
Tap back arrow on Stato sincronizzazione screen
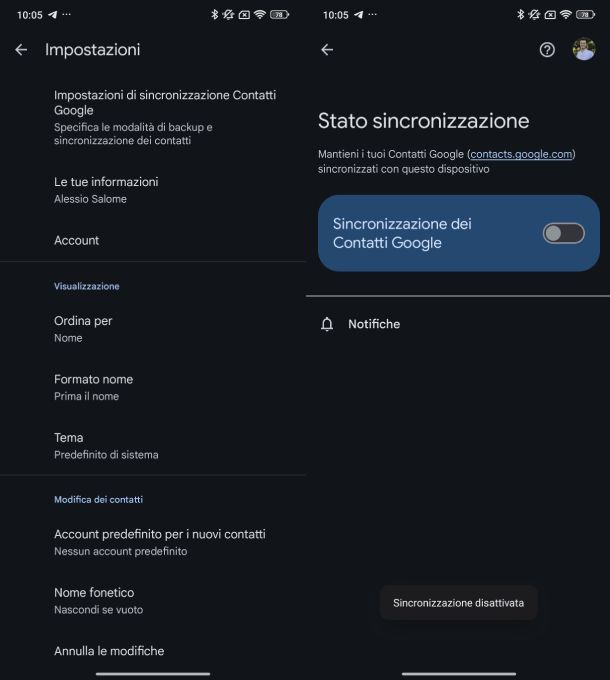click(x=327, y=49)
